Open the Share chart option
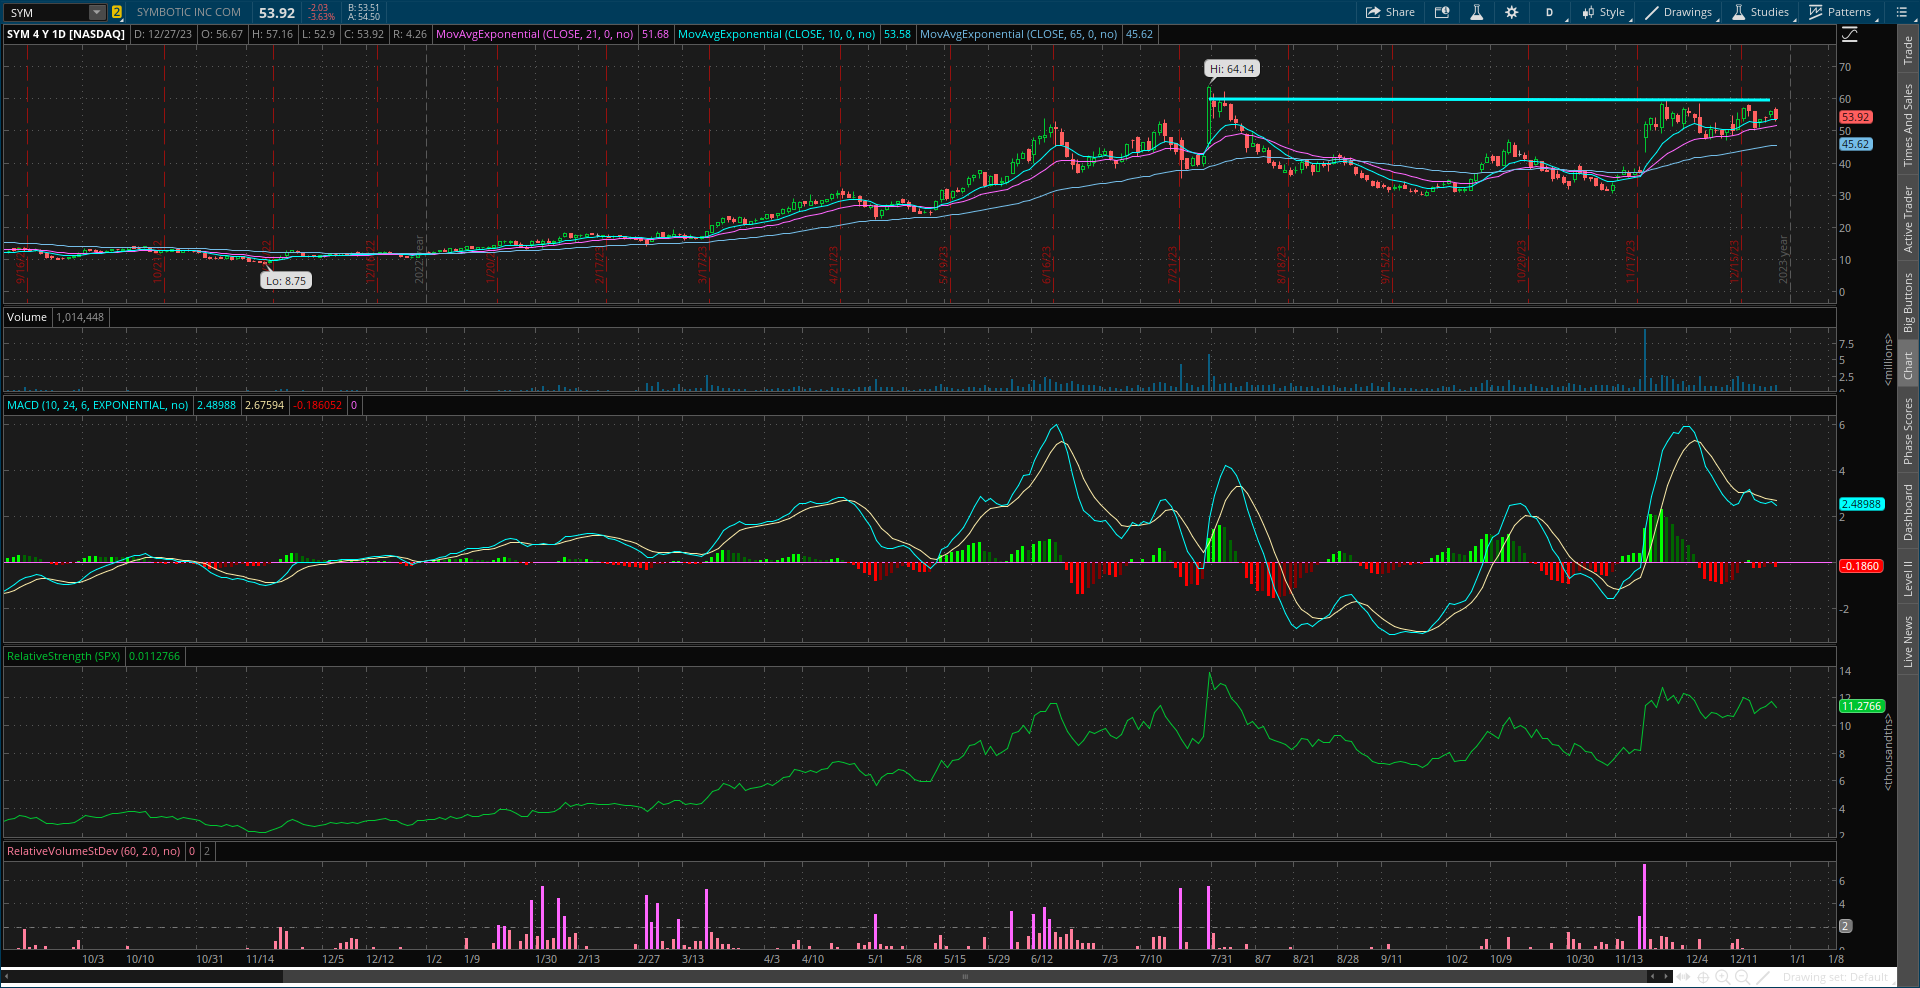The height and width of the screenshot is (988, 1920). click(x=1390, y=12)
